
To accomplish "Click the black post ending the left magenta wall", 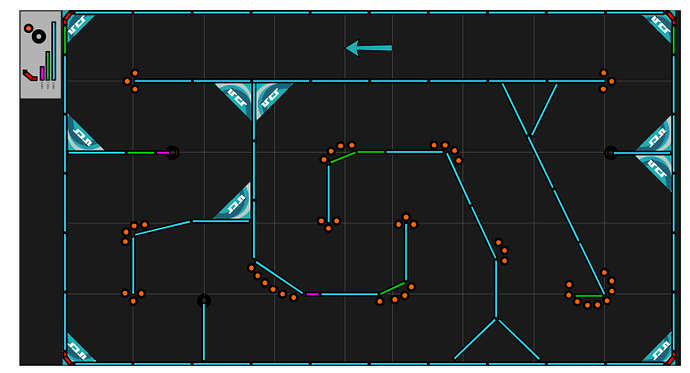I will pyautogui.click(x=172, y=153).
